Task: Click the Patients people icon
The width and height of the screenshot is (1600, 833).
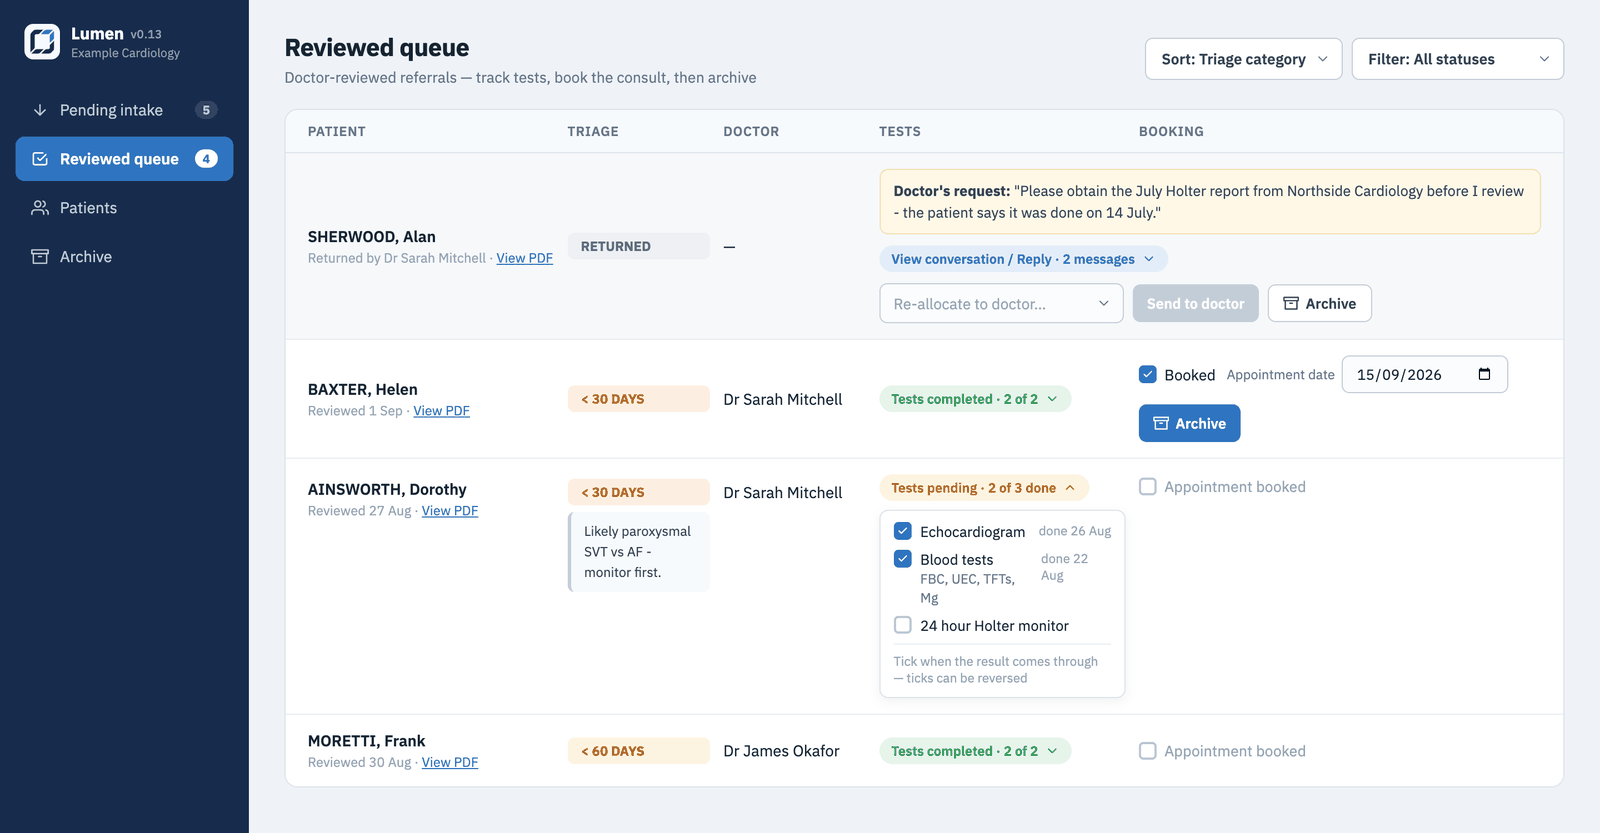Action: pyautogui.click(x=40, y=208)
